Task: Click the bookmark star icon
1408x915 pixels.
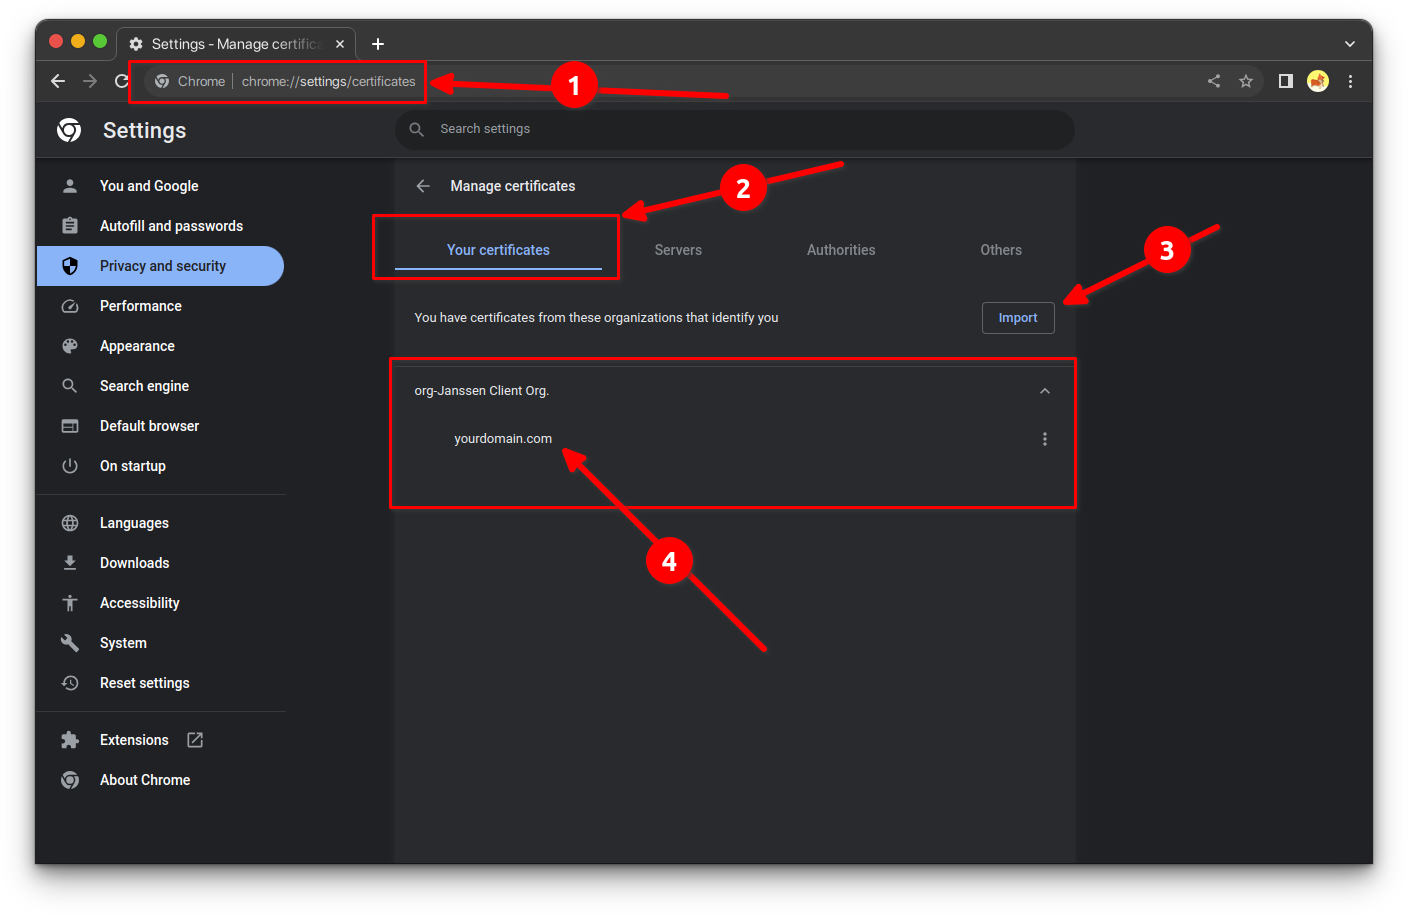Action: (x=1245, y=82)
